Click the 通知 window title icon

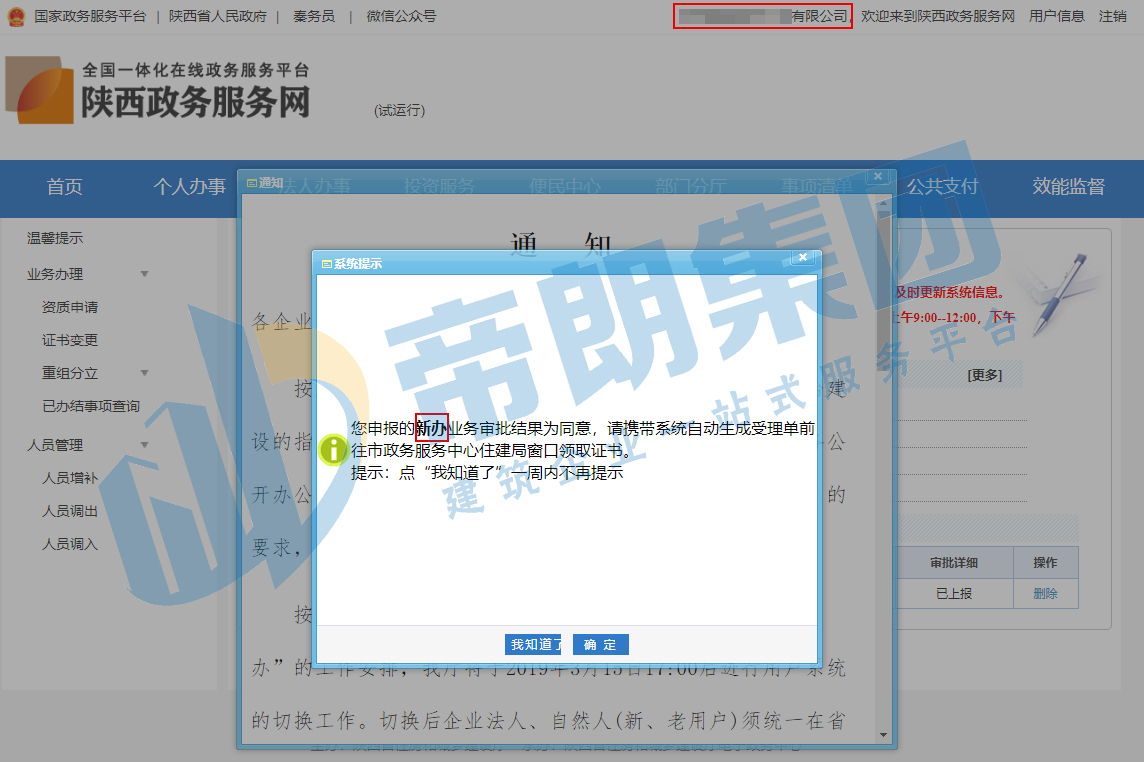[x=252, y=182]
